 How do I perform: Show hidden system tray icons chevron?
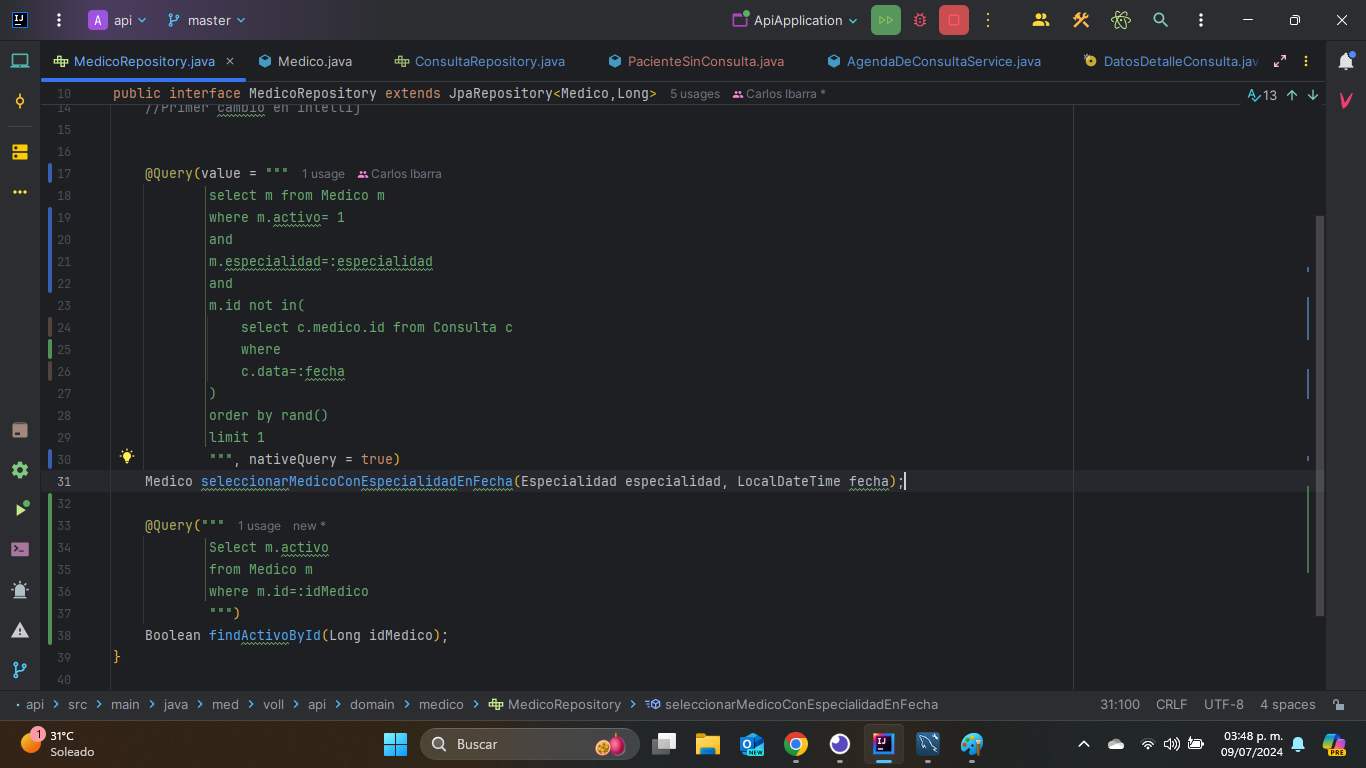point(1084,744)
